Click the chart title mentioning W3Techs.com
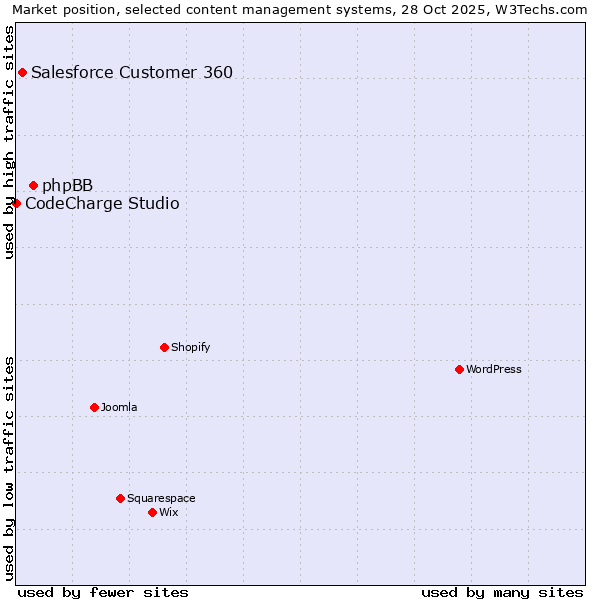 pyautogui.click(x=300, y=9)
